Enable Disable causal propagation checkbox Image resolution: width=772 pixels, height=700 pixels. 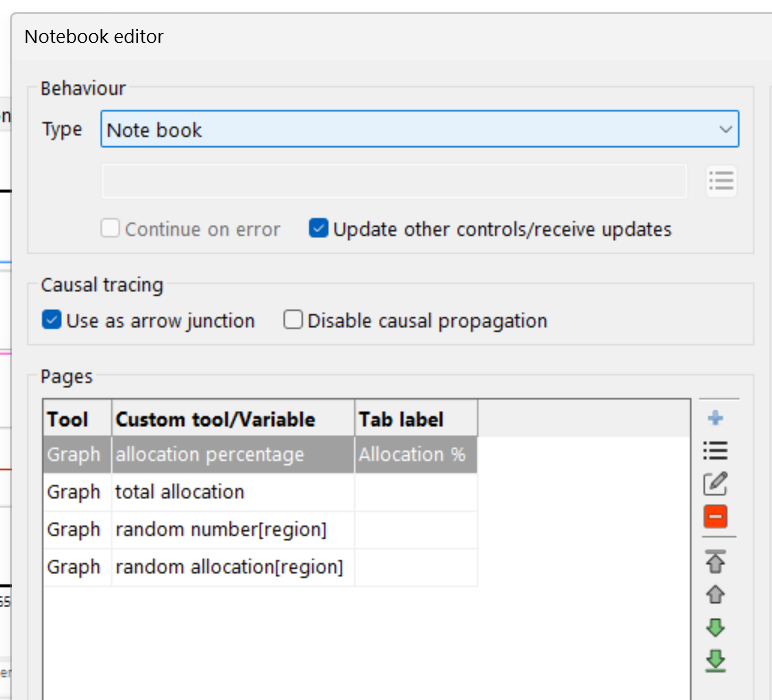pyautogui.click(x=293, y=319)
